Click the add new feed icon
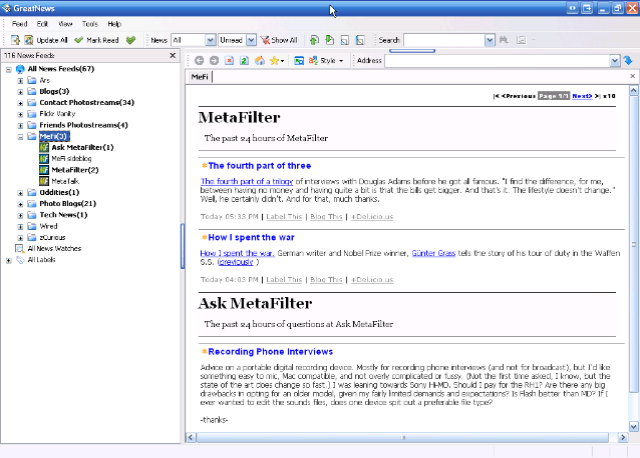 point(15,40)
